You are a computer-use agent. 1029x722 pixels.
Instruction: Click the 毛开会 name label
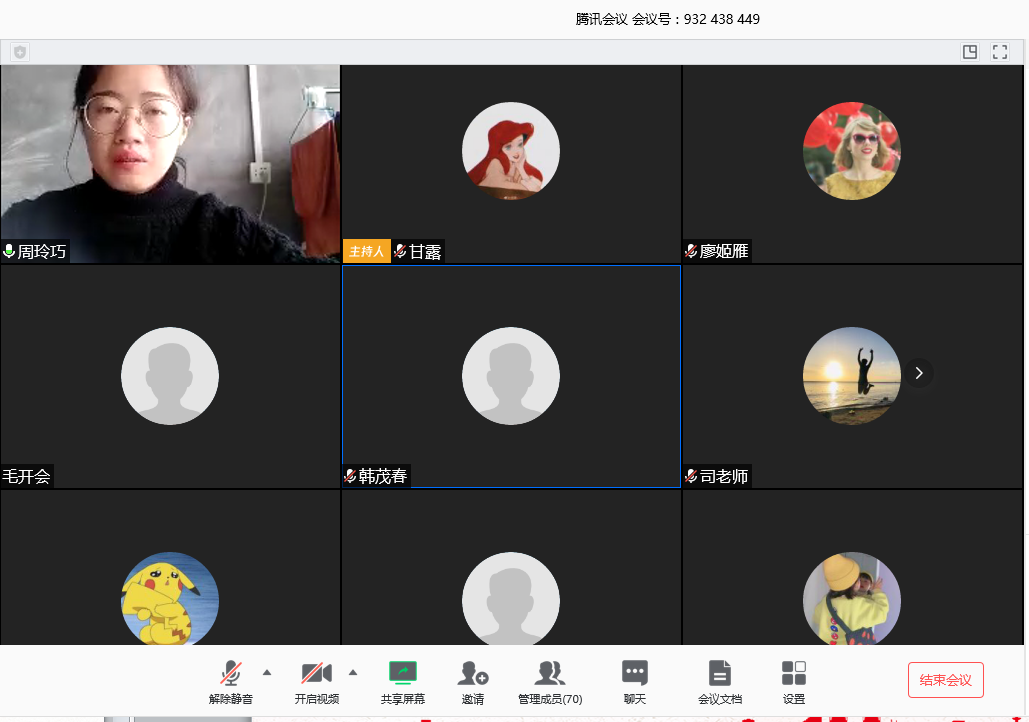pos(26,476)
